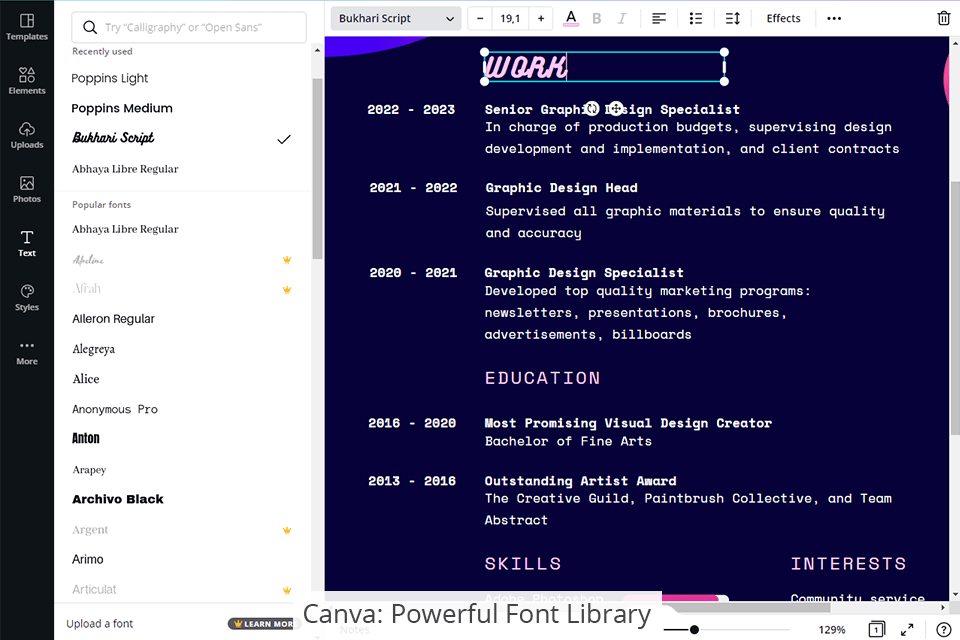960x640 pixels.
Task: Open the Photos panel
Action: click(x=27, y=190)
